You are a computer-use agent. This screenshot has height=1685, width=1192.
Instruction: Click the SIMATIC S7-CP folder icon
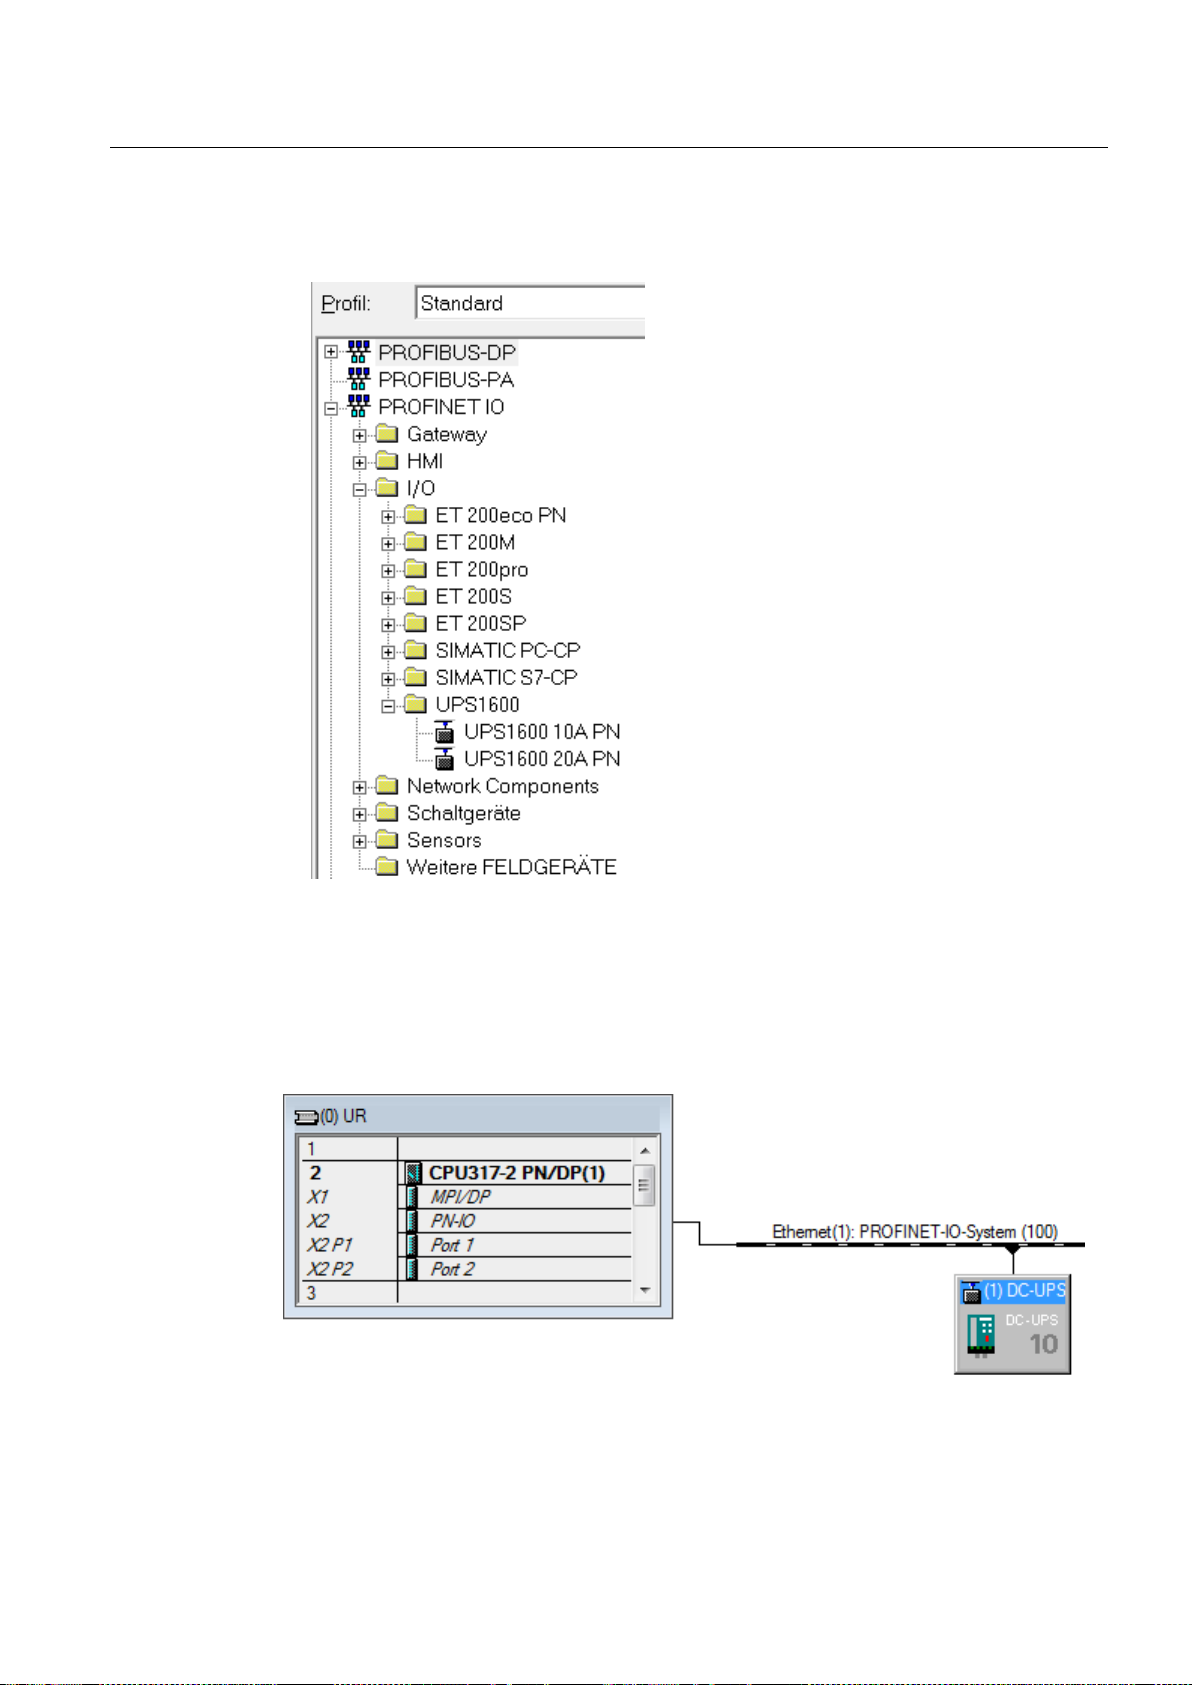415,677
